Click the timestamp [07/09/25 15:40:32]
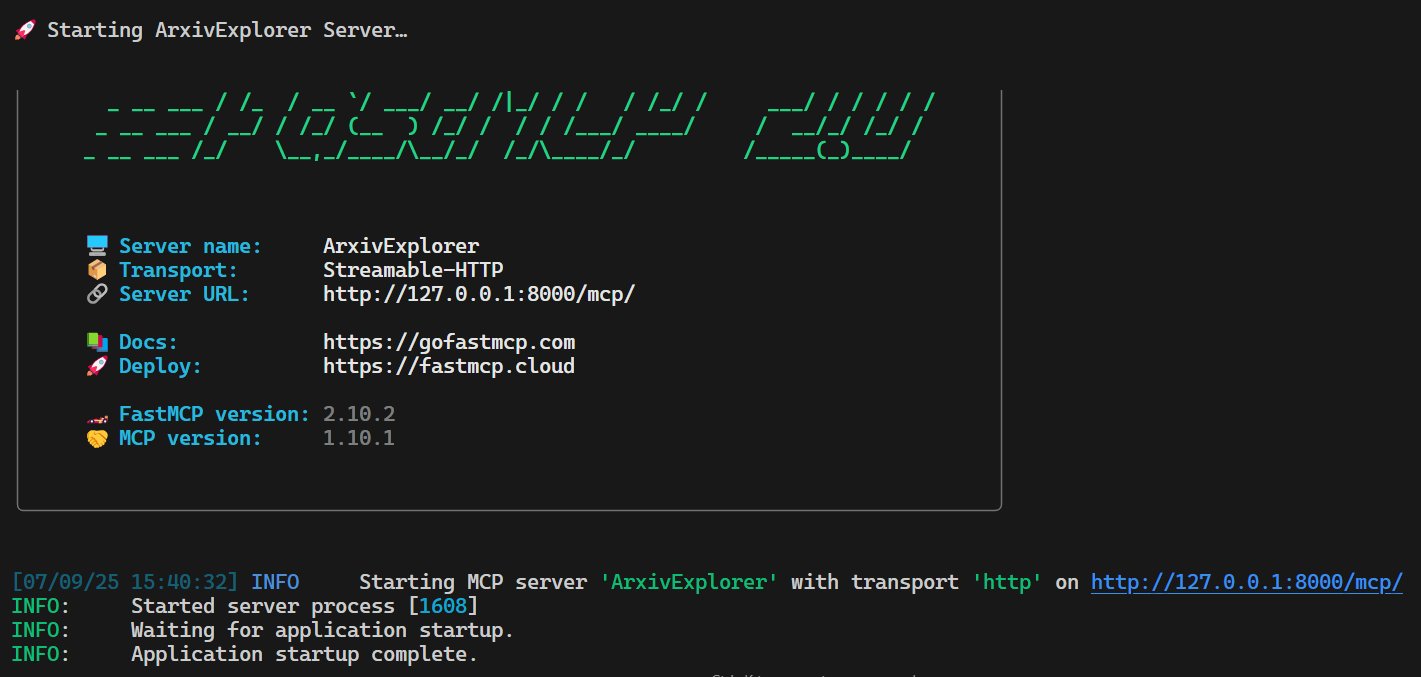 pos(125,582)
